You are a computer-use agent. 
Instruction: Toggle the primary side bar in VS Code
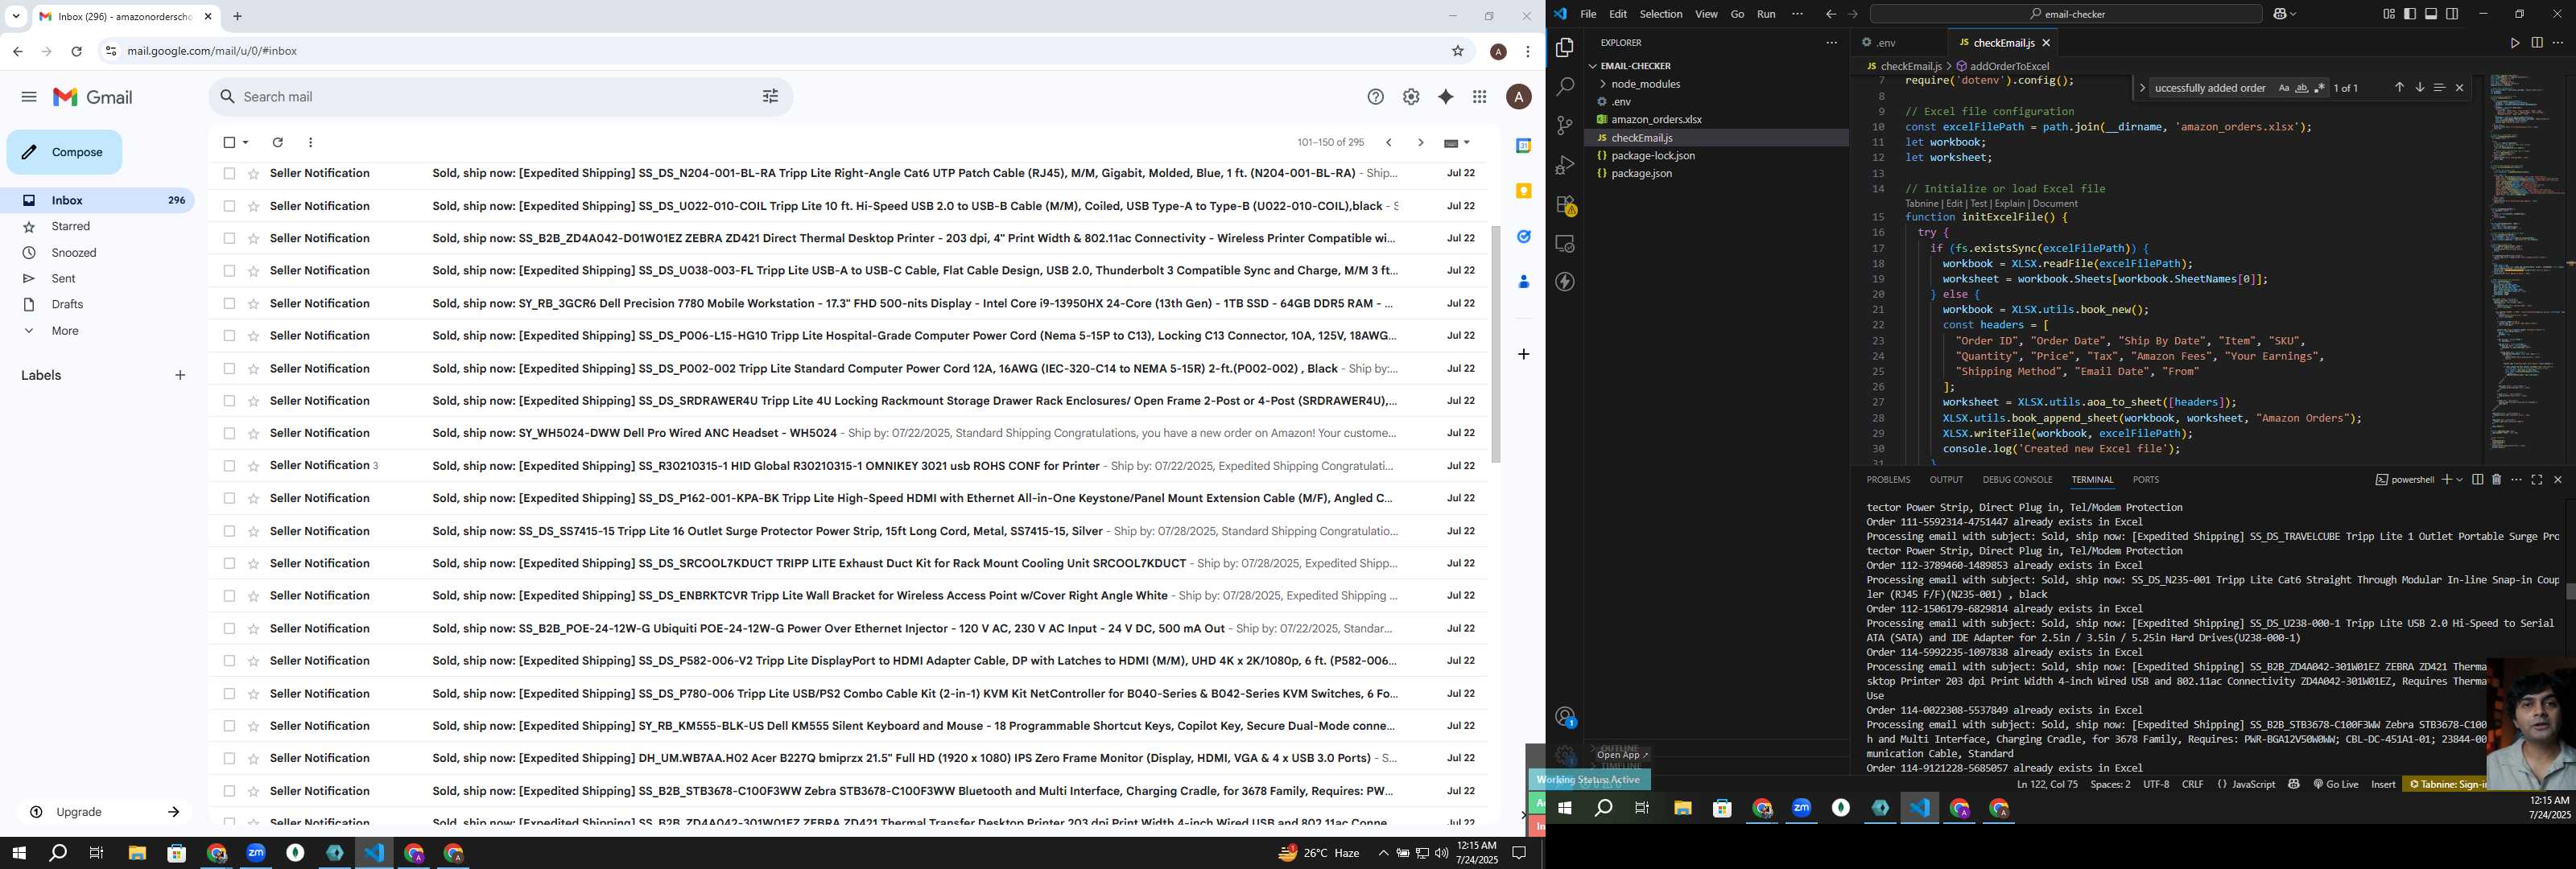(2410, 14)
